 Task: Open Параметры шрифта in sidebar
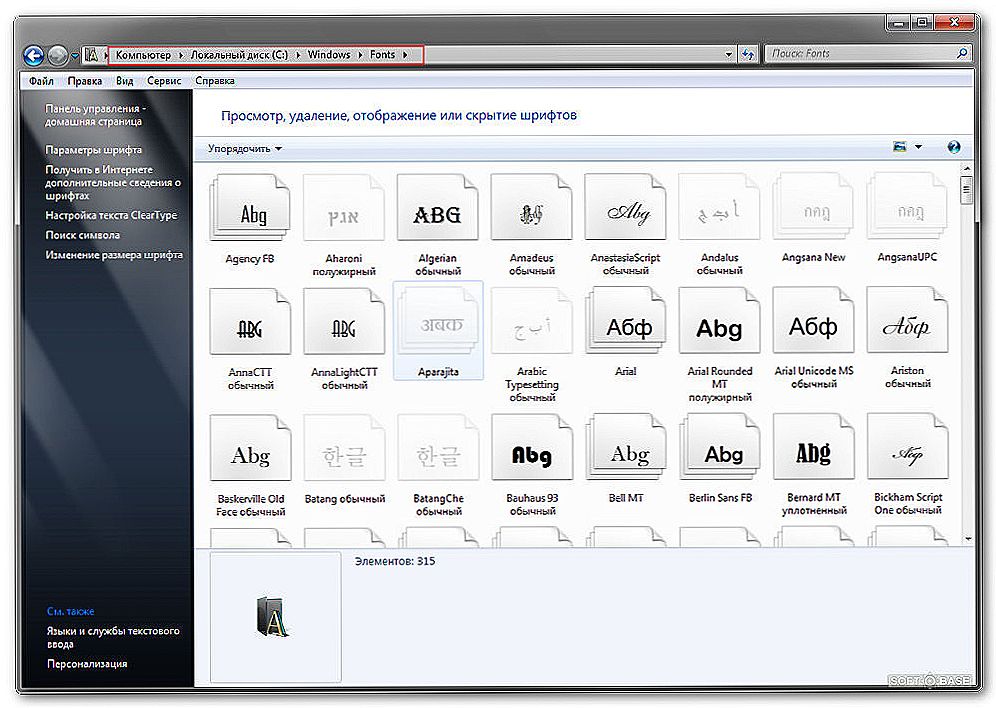(93, 150)
